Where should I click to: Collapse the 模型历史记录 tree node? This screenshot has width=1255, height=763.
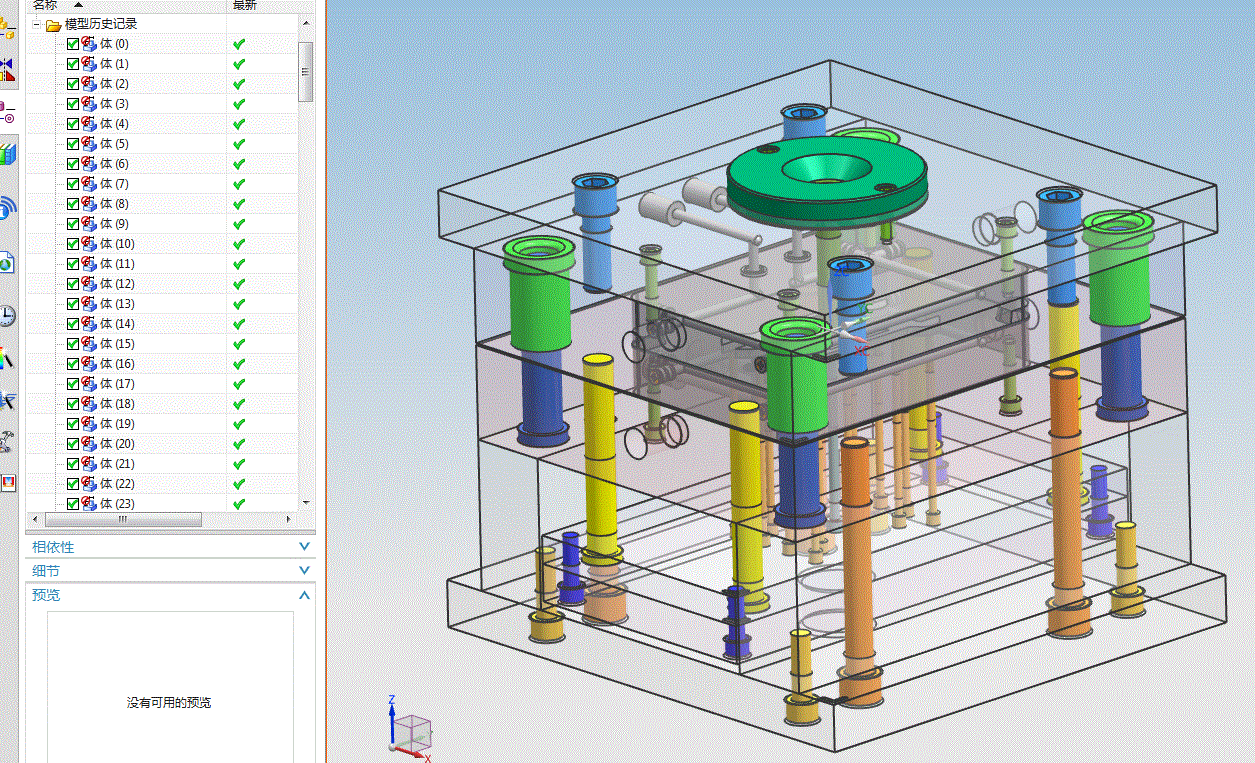pyautogui.click(x=37, y=24)
